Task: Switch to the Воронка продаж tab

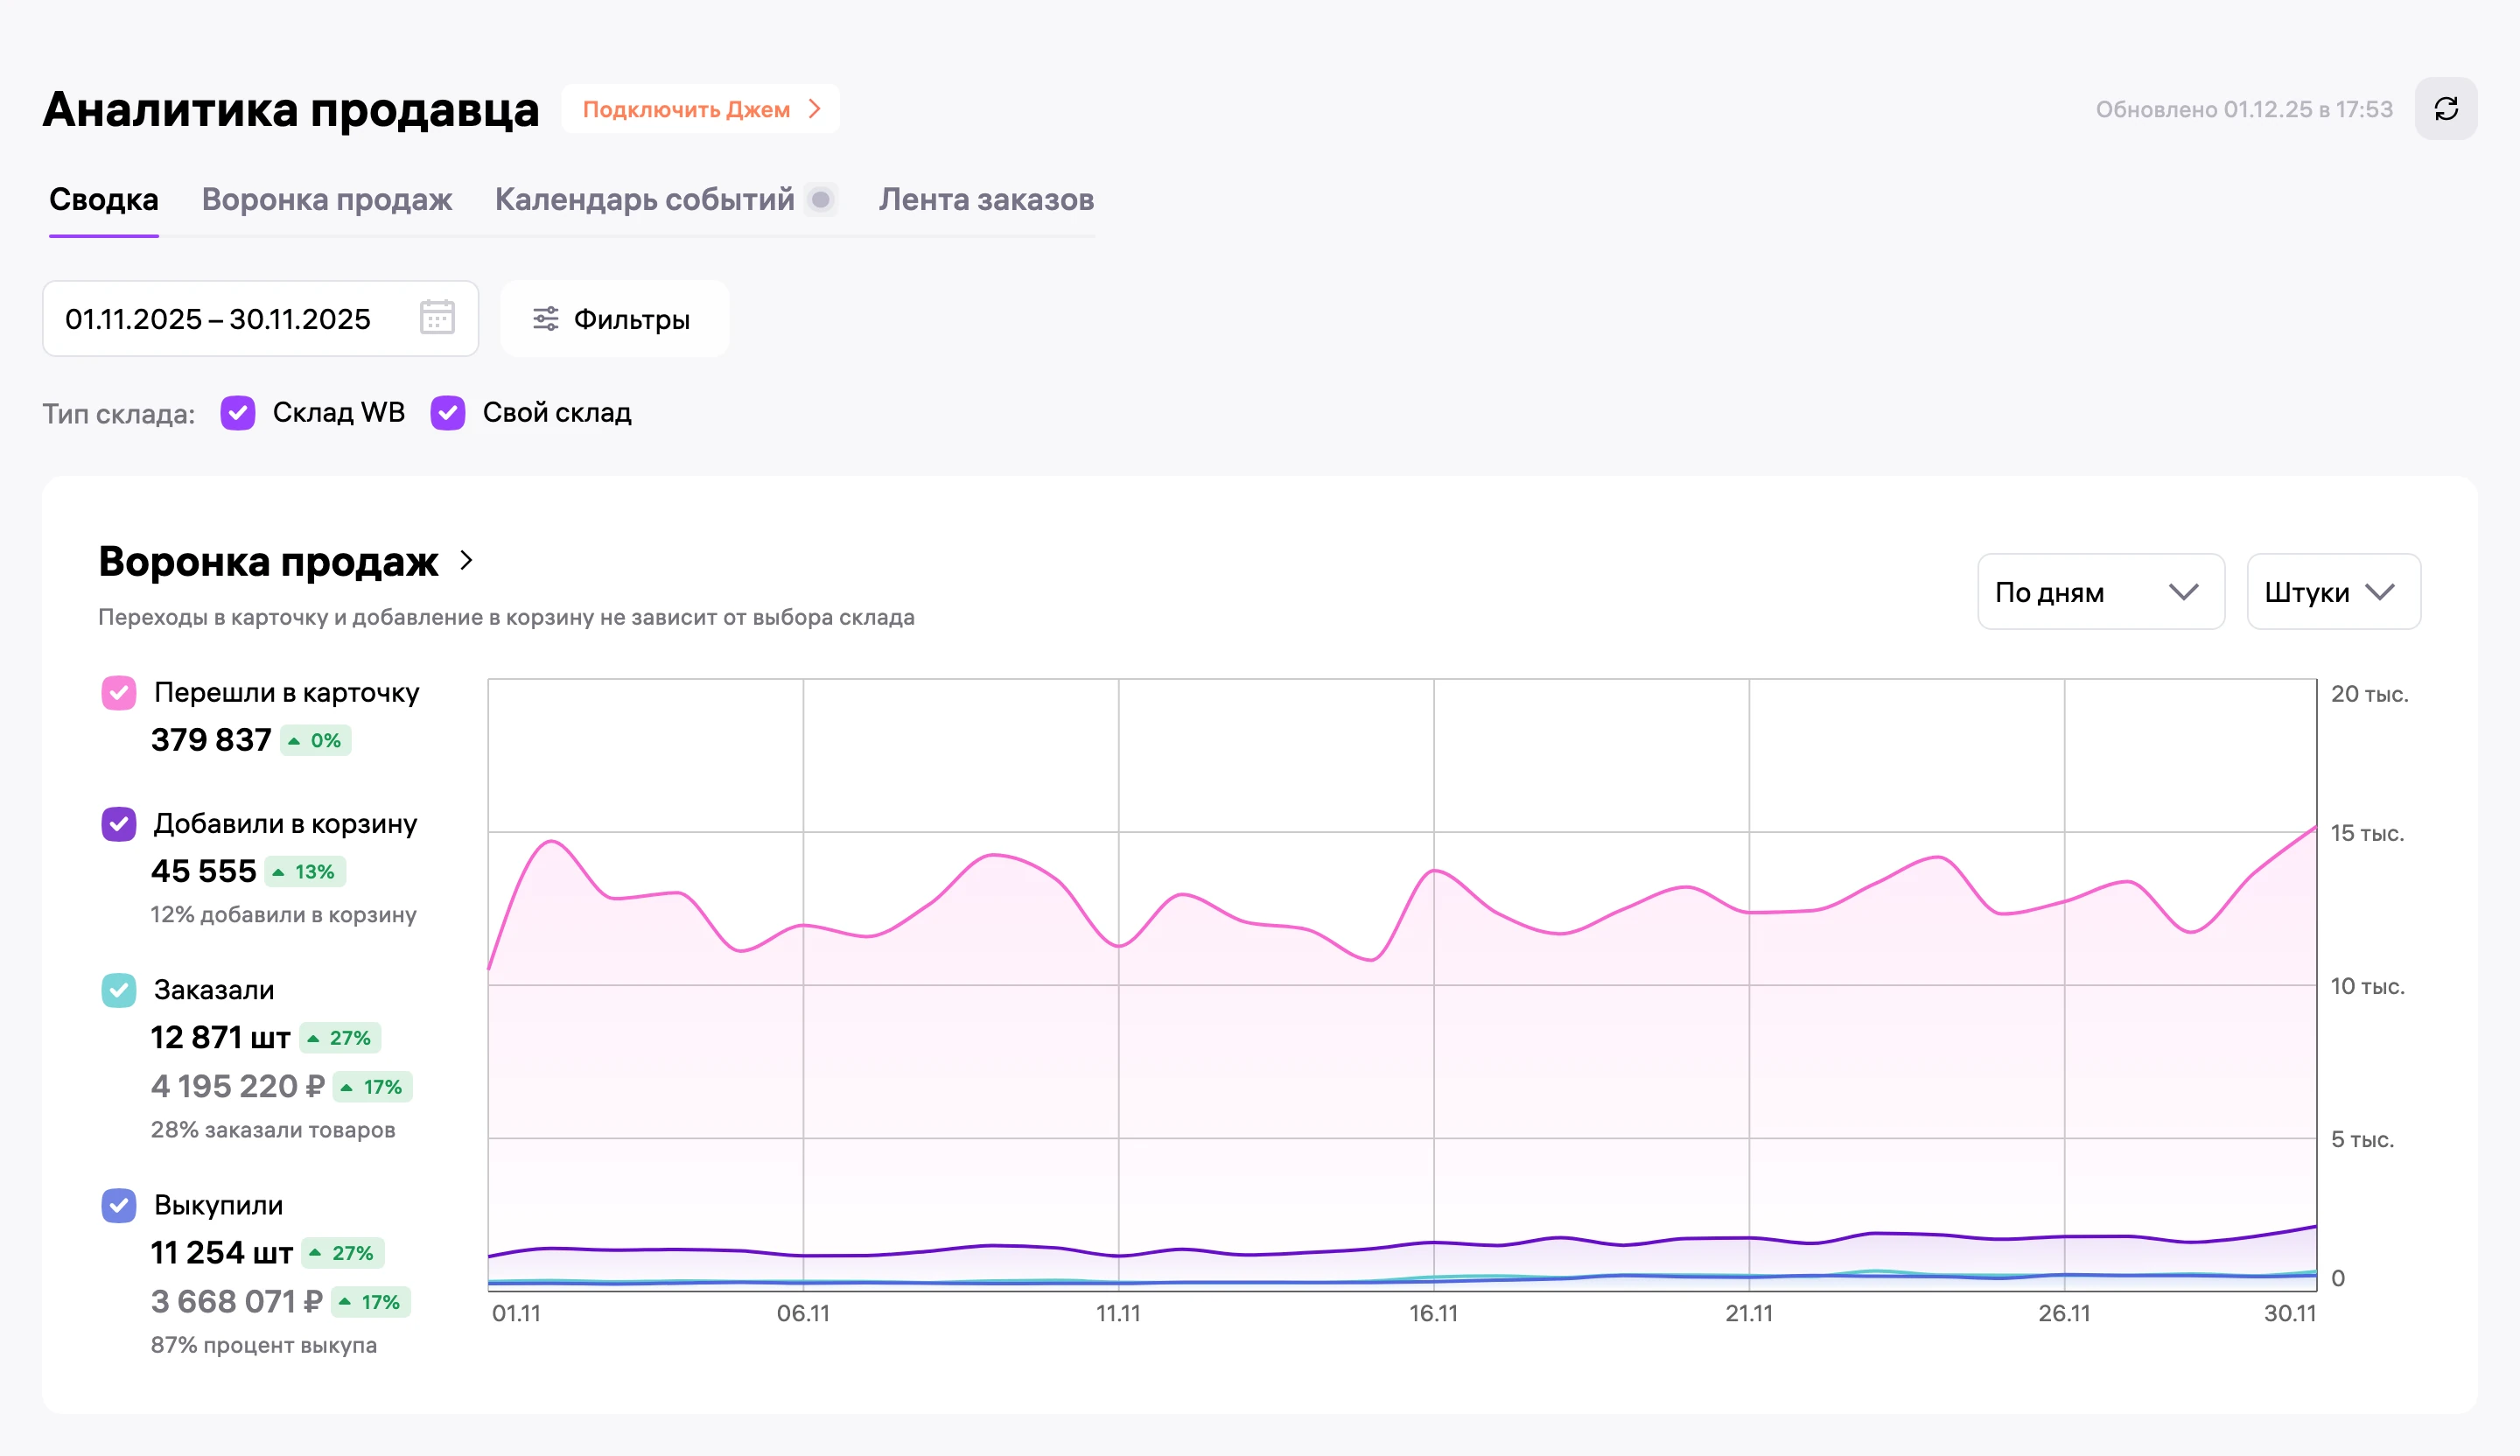Action: [327, 200]
